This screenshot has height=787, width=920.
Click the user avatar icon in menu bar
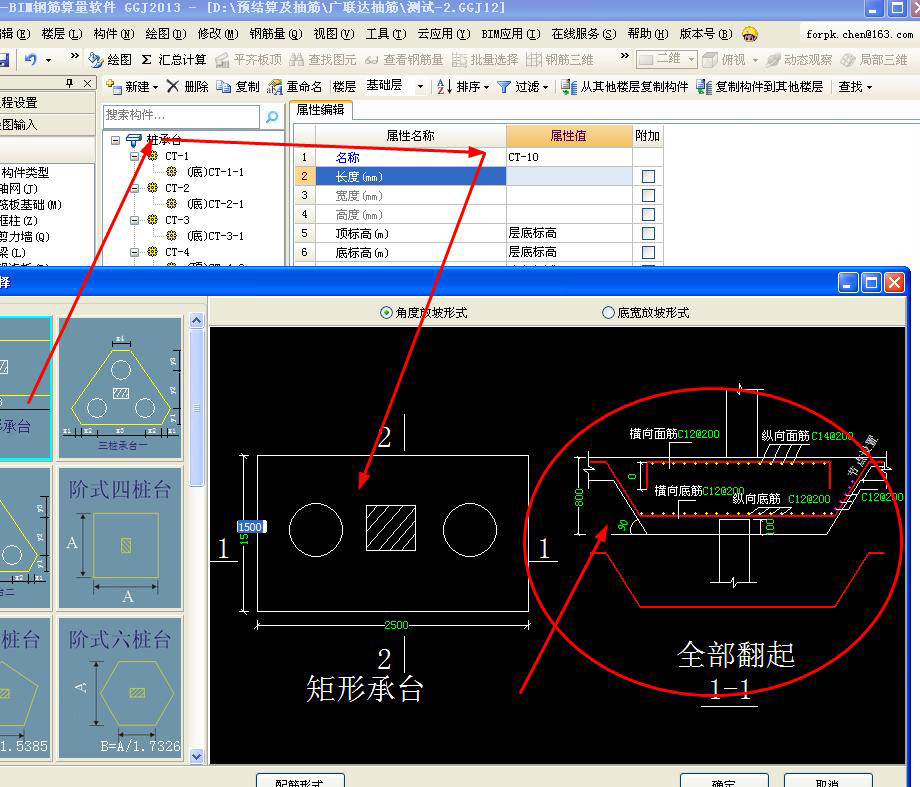tap(749, 34)
